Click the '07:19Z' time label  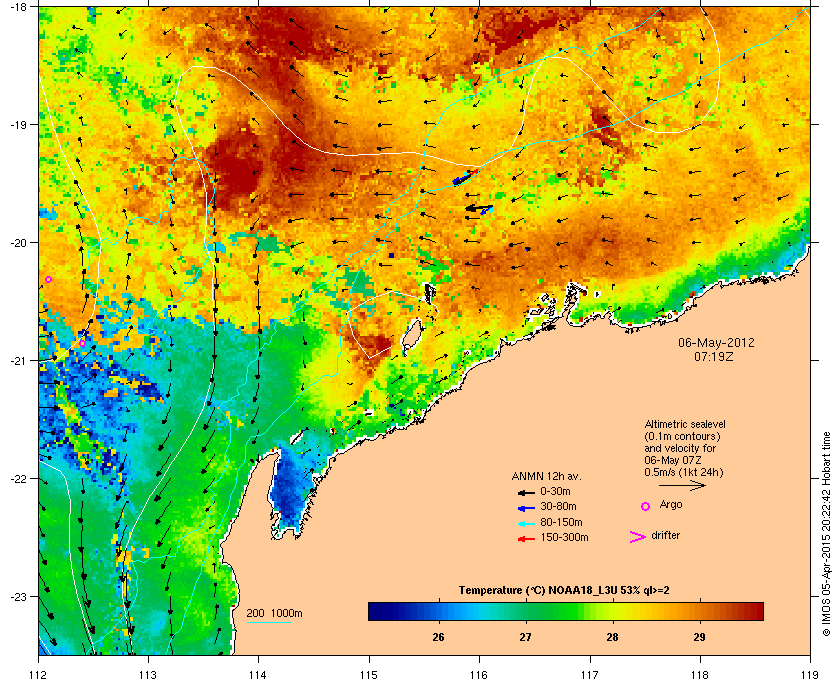pyautogui.click(x=714, y=356)
